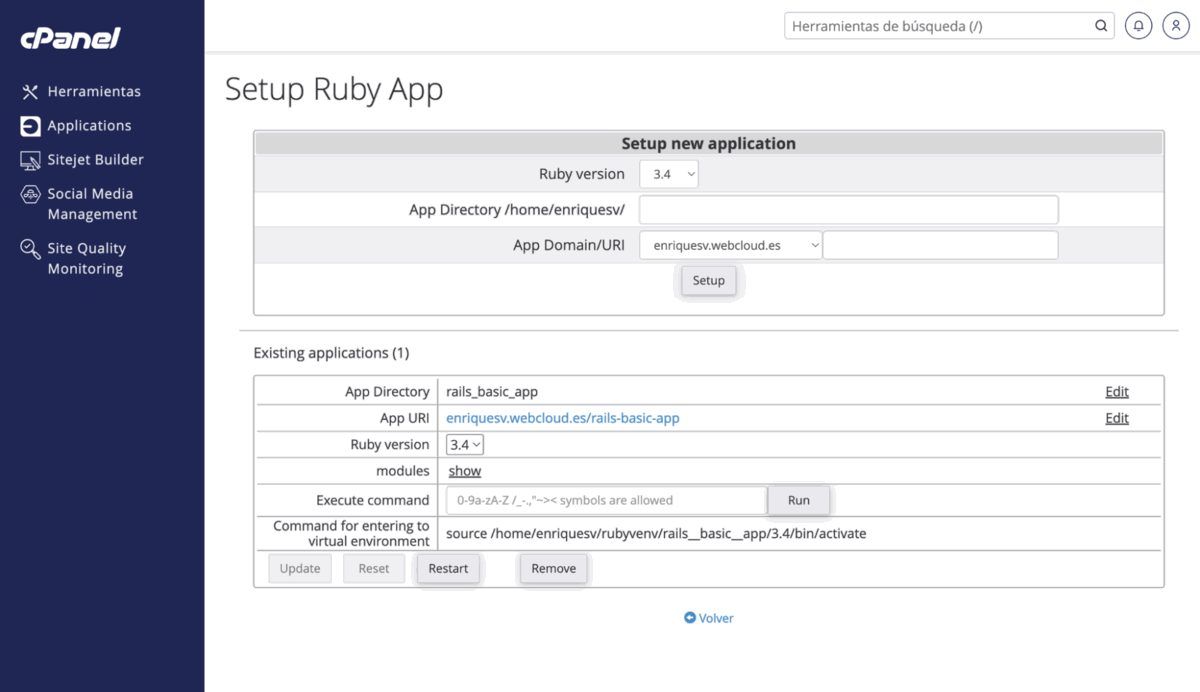Open Social Media Management menu item

coord(92,204)
